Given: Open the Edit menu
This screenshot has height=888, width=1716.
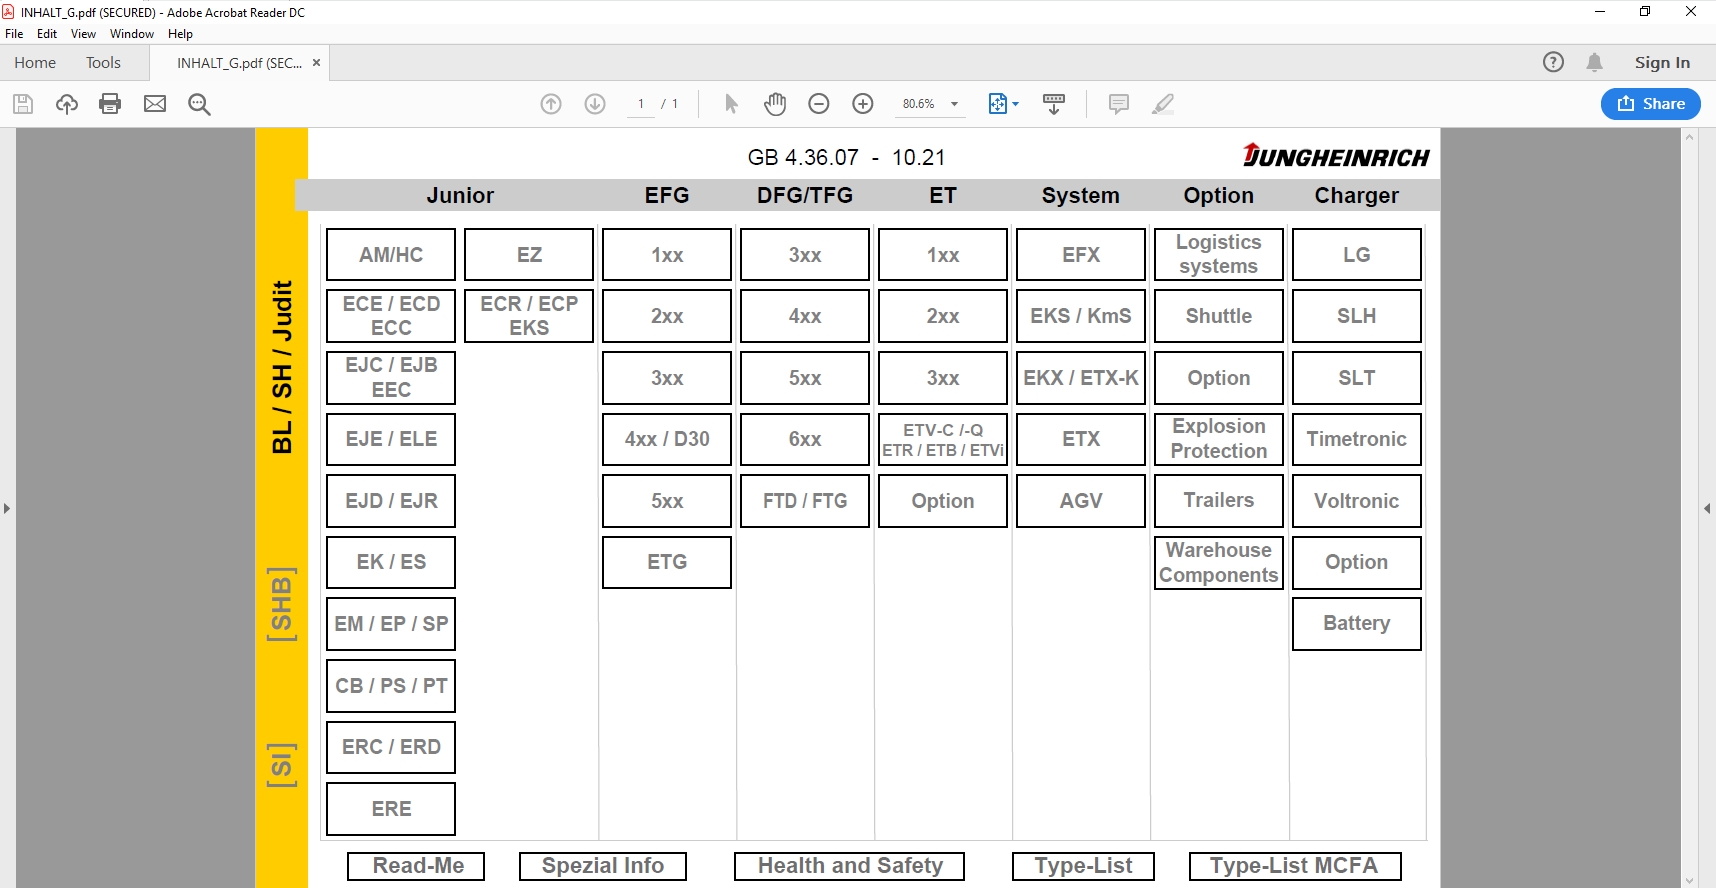Looking at the screenshot, I should (x=47, y=34).
